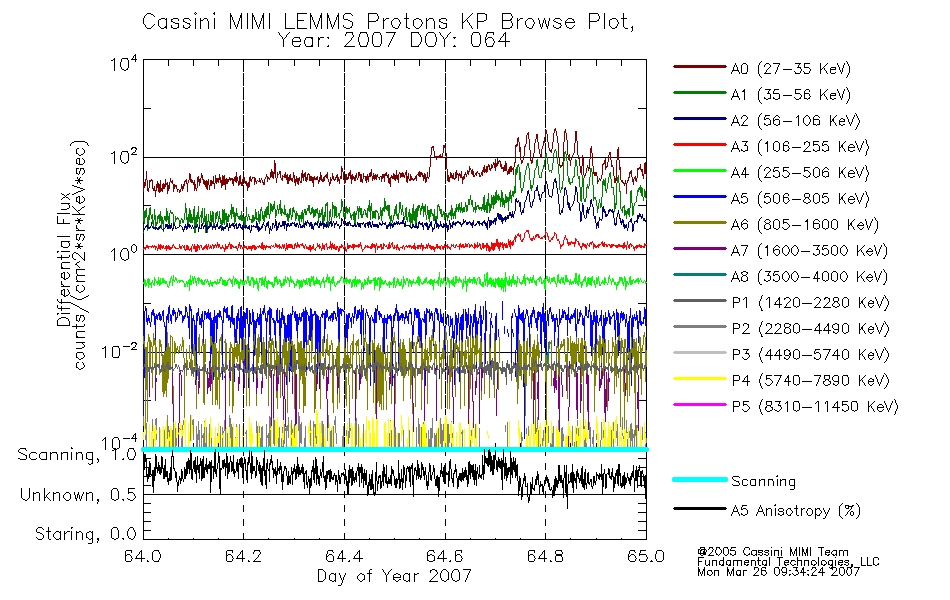Click the 10^2 y-axis tick label

(x=124, y=158)
